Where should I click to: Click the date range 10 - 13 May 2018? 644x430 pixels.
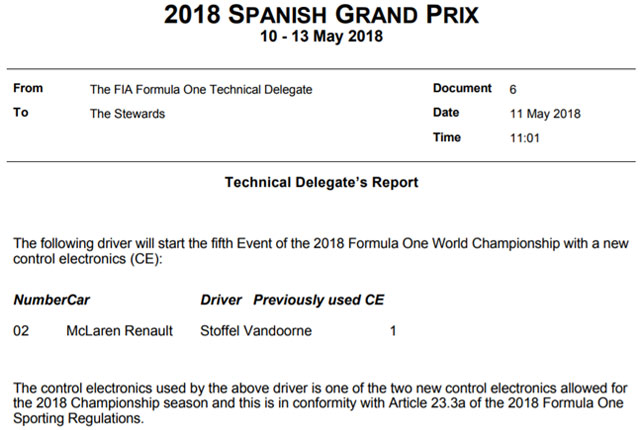coord(321,37)
